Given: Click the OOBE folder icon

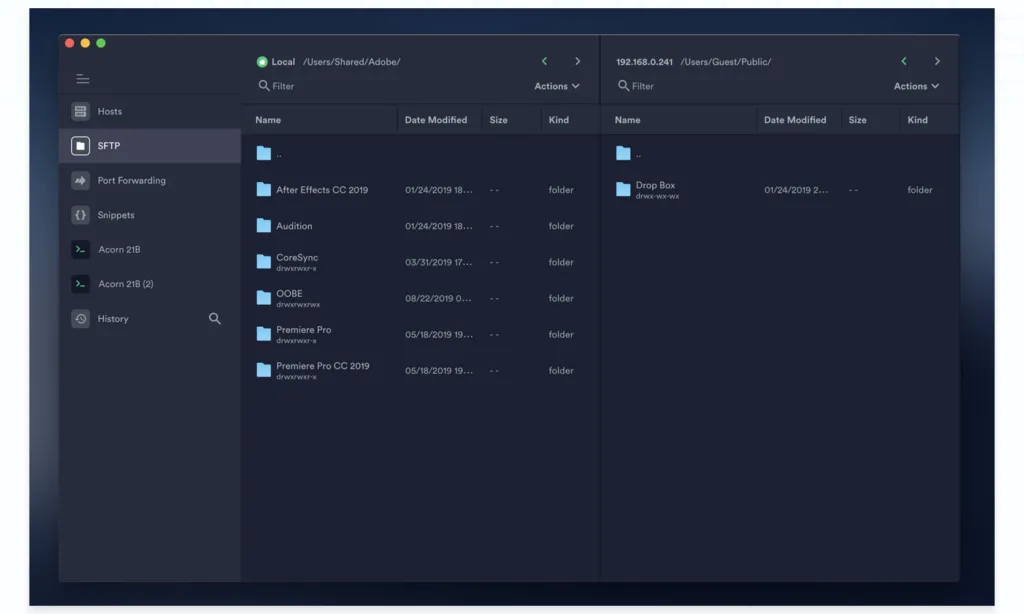Looking at the screenshot, I should coord(264,298).
